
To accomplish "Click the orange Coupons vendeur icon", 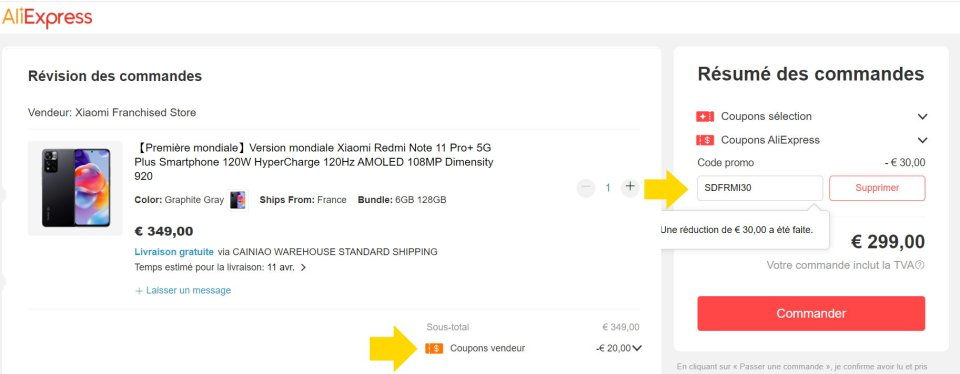I will 434,348.
